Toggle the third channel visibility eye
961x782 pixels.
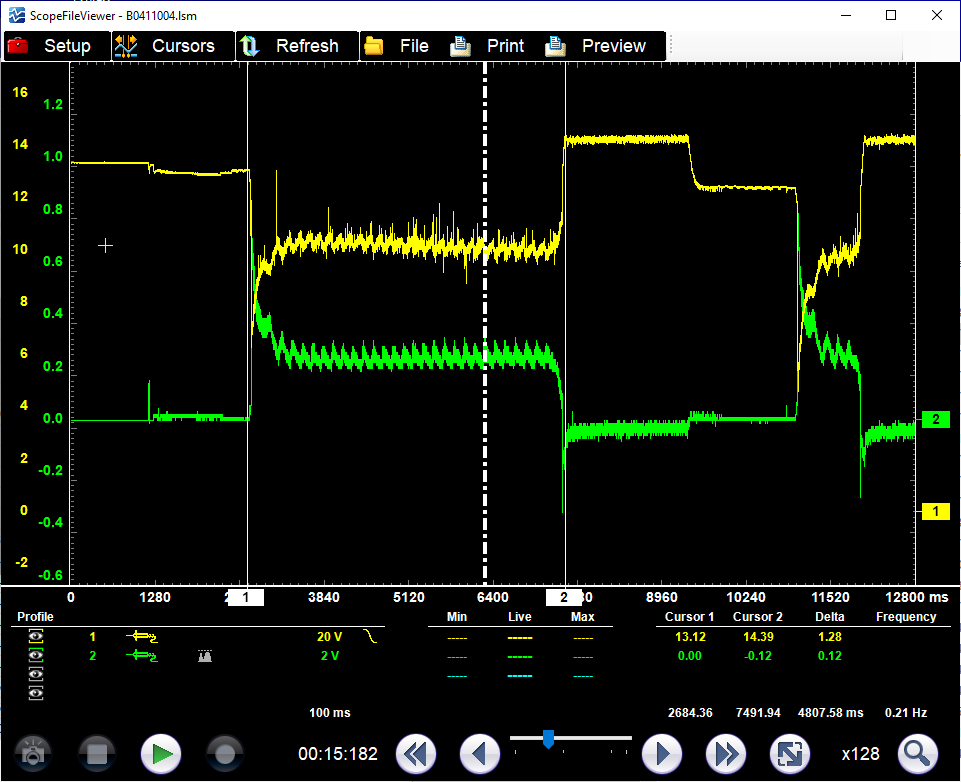[36, 675]
